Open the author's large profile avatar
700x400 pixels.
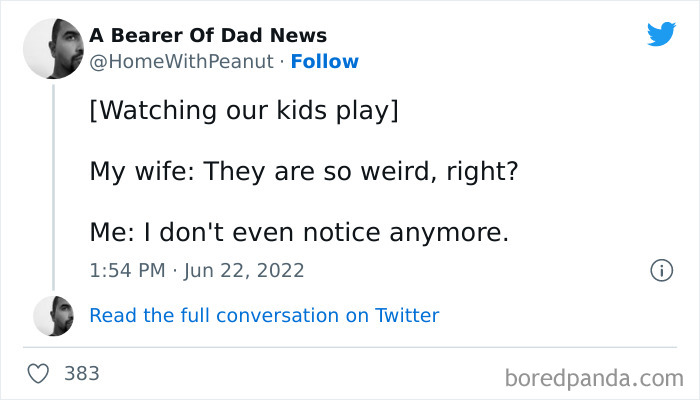(x=53, y=48)
